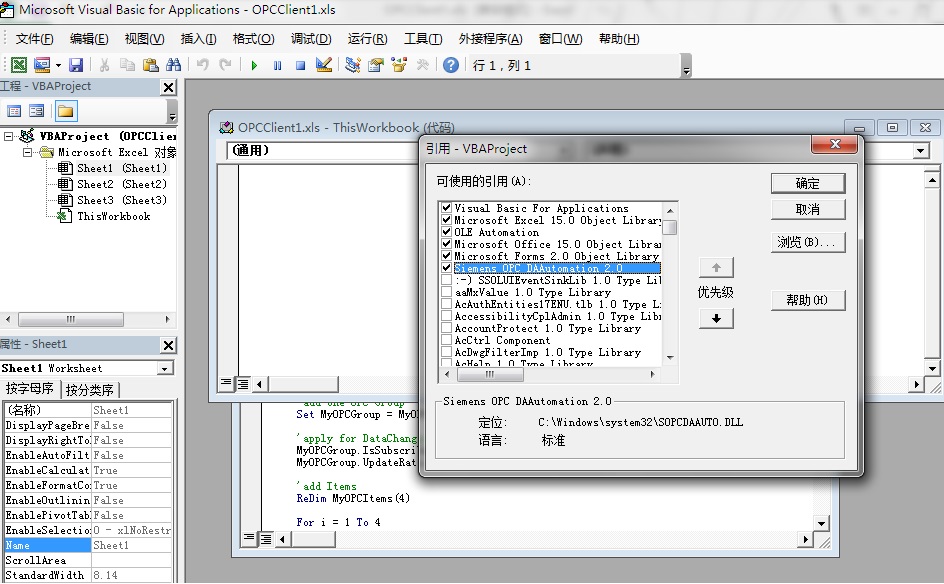Click the Reset stop icon
944x584 pixels.
point(300,65)
